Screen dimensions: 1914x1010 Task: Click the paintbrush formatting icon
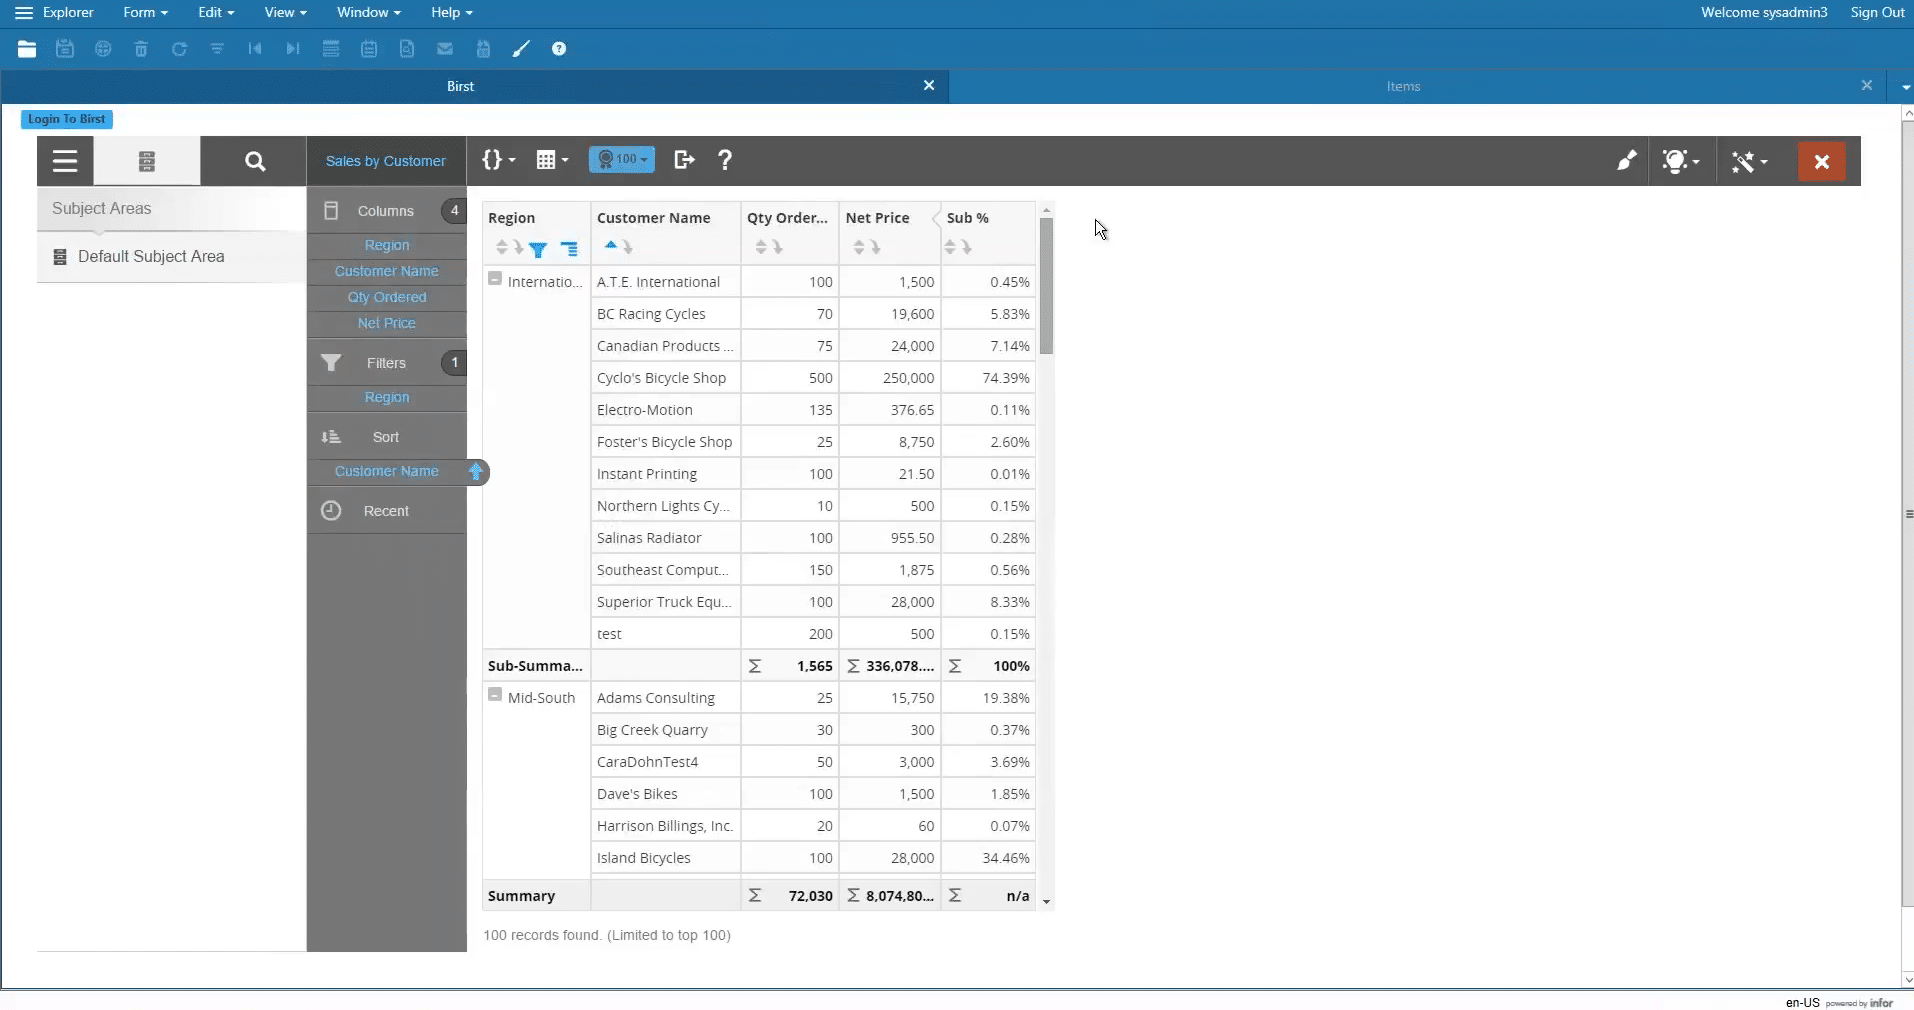tap(1626, 161)
